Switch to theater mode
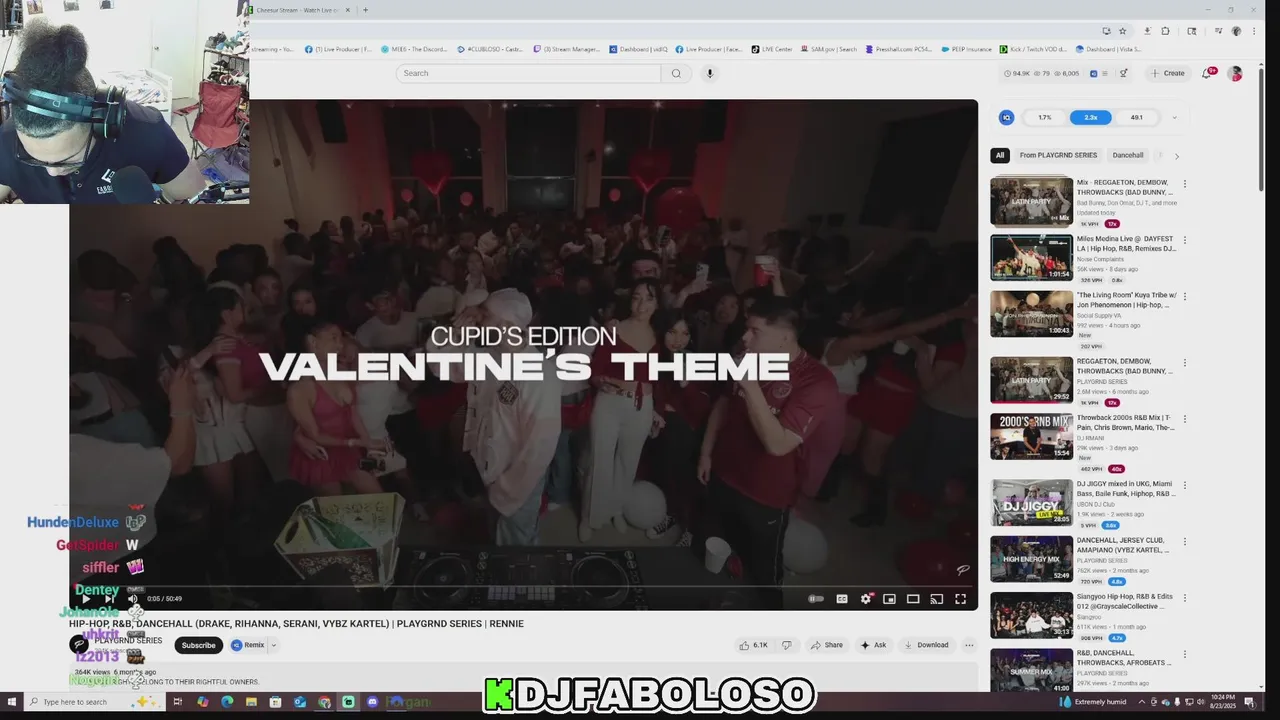 [x=913, y=599]
